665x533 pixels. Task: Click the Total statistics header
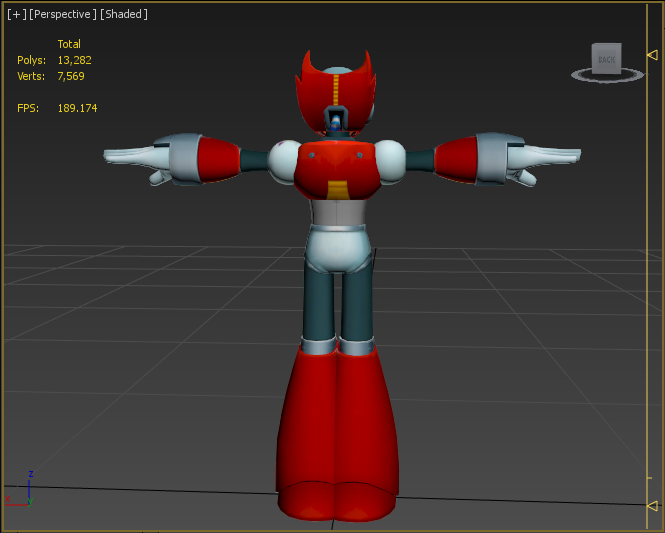[69, 44]
